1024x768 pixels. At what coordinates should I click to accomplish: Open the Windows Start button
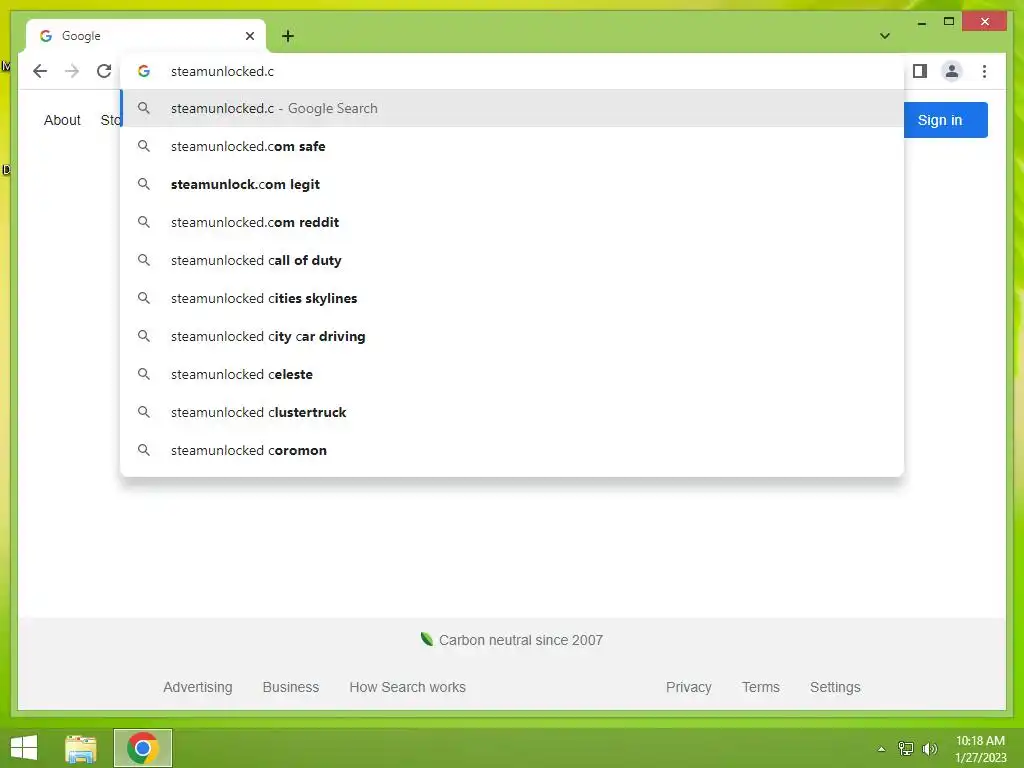point(24,748)
